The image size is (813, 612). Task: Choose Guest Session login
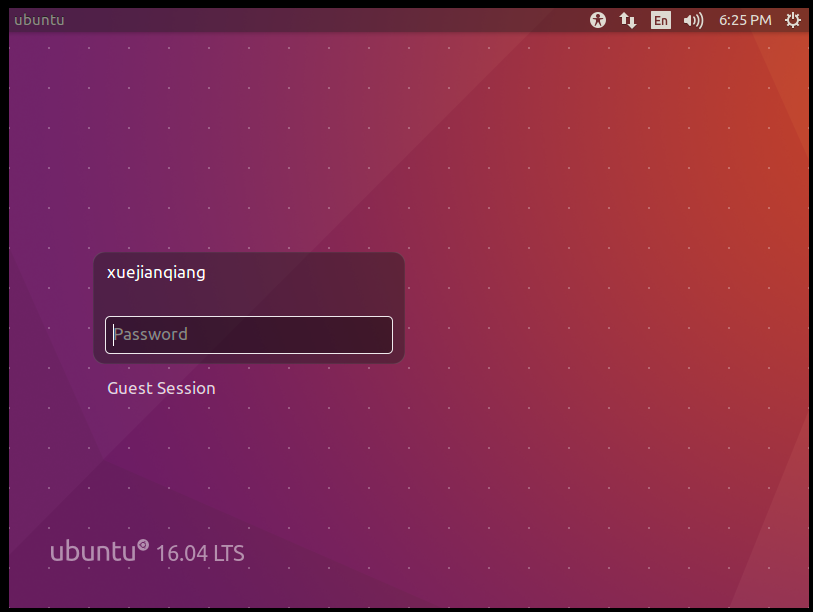click(x=161, y=388)
